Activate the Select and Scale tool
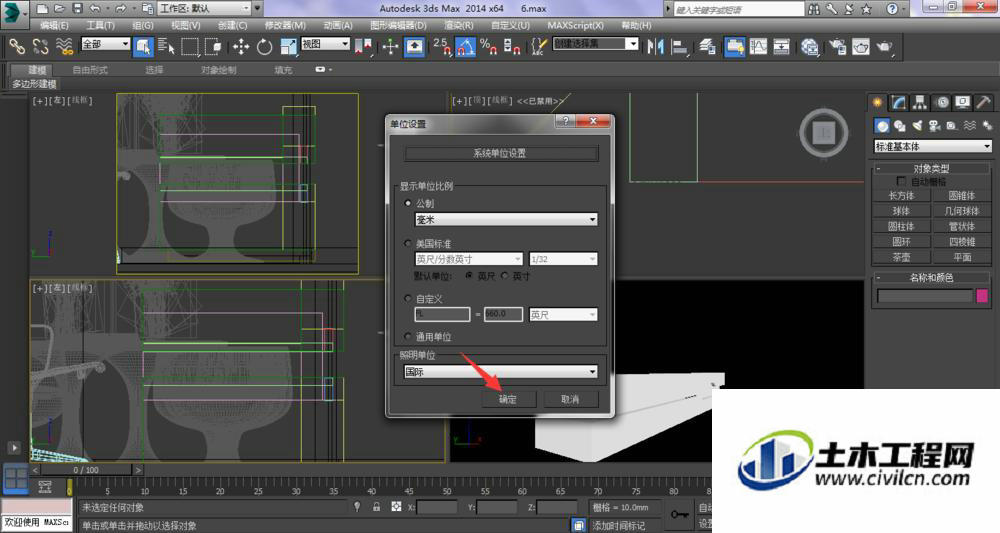Image resolution: width=1000 pixels, height=533 pixels. (288, 47)
